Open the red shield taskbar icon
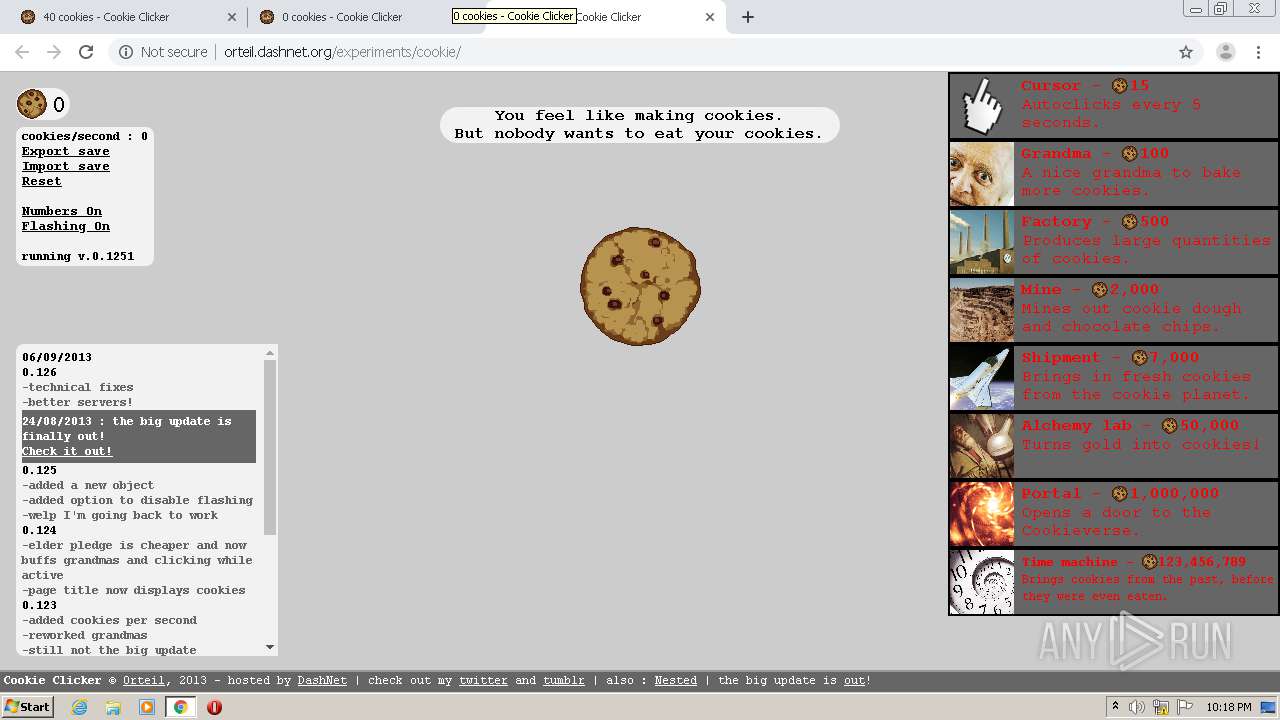Screen dimensions: 1280x720 coord(214,707)
